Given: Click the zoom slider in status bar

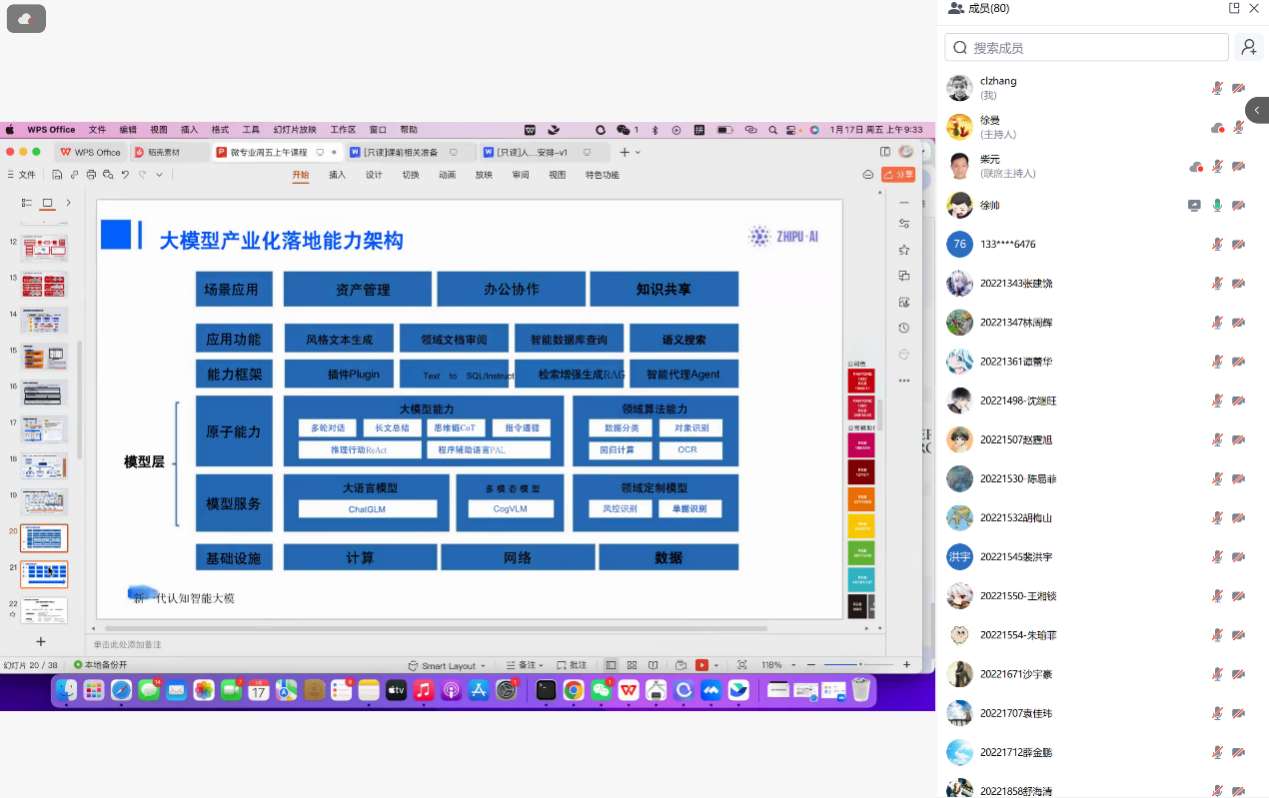Looking at the screenshot, I should [x=860, y=665].
